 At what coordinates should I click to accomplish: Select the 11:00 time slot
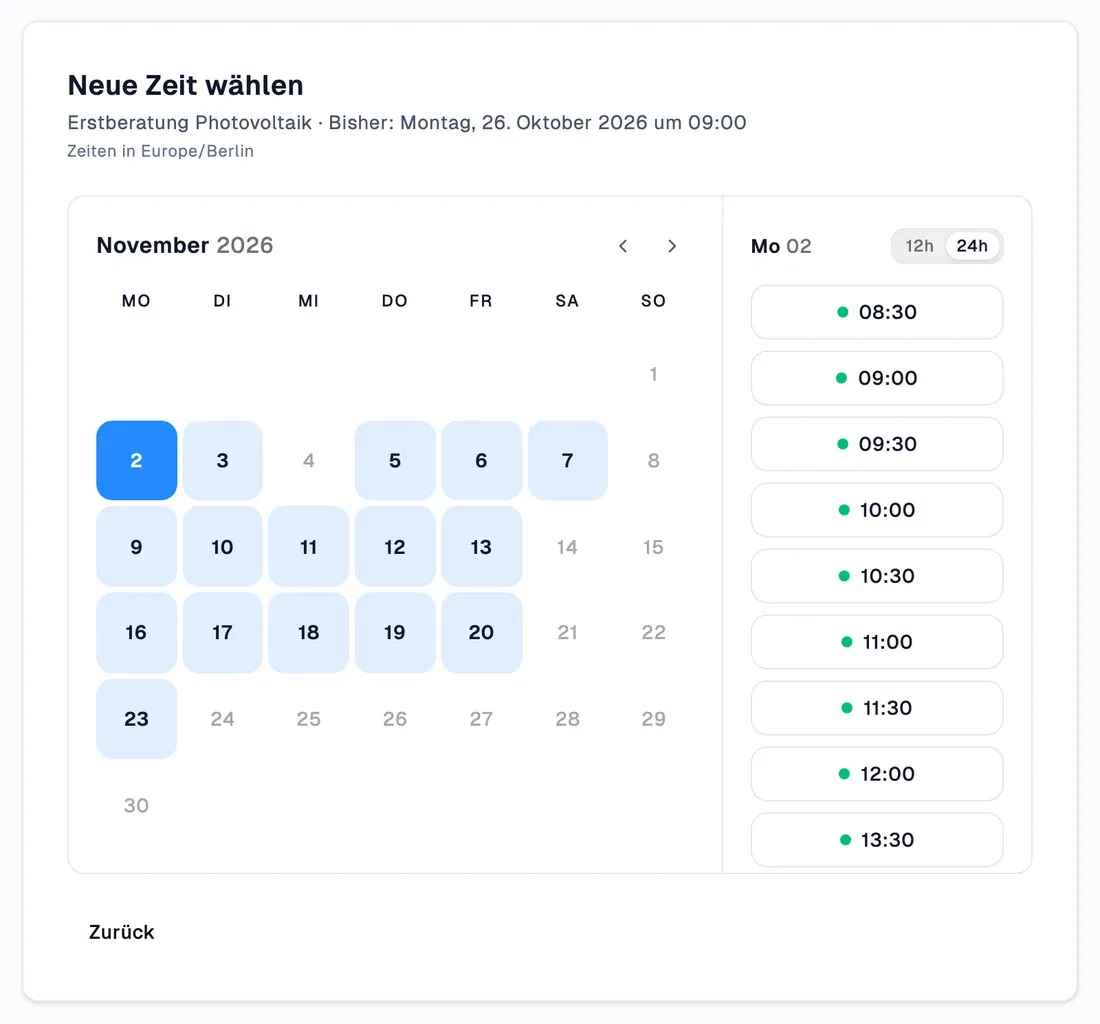tap(877, 642)
